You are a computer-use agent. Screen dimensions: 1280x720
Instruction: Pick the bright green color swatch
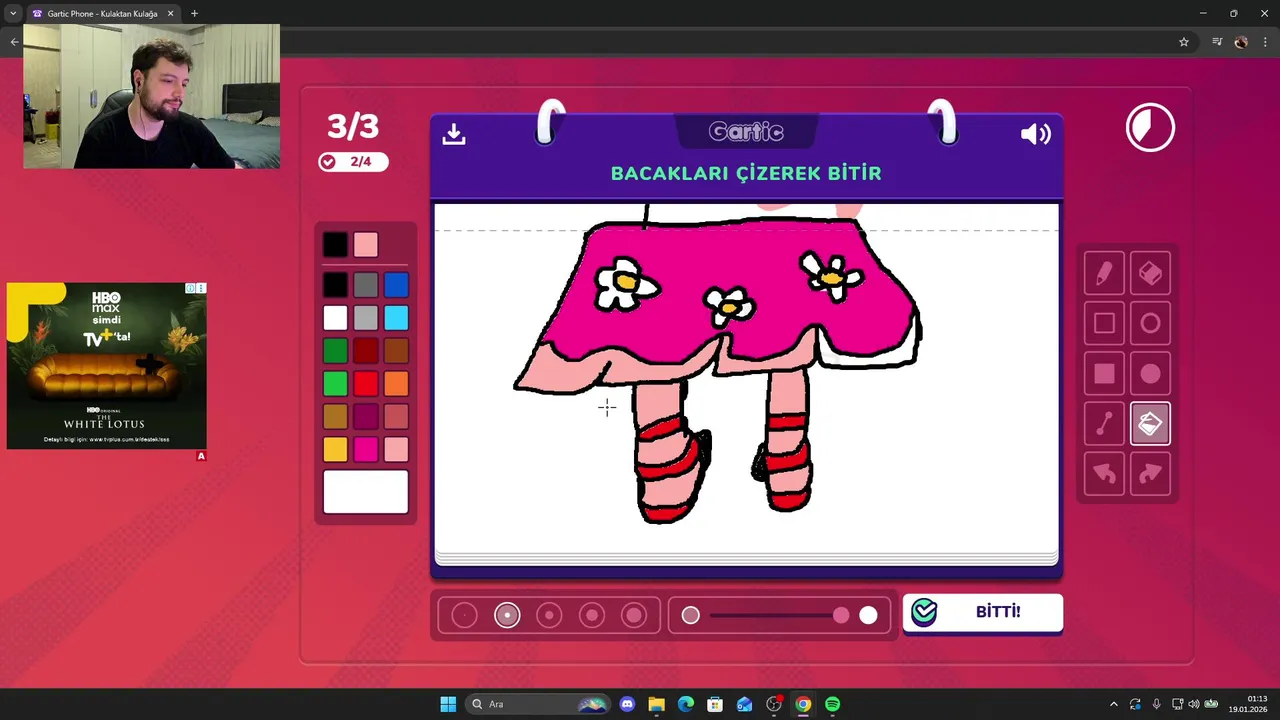(x=335, y=384)
